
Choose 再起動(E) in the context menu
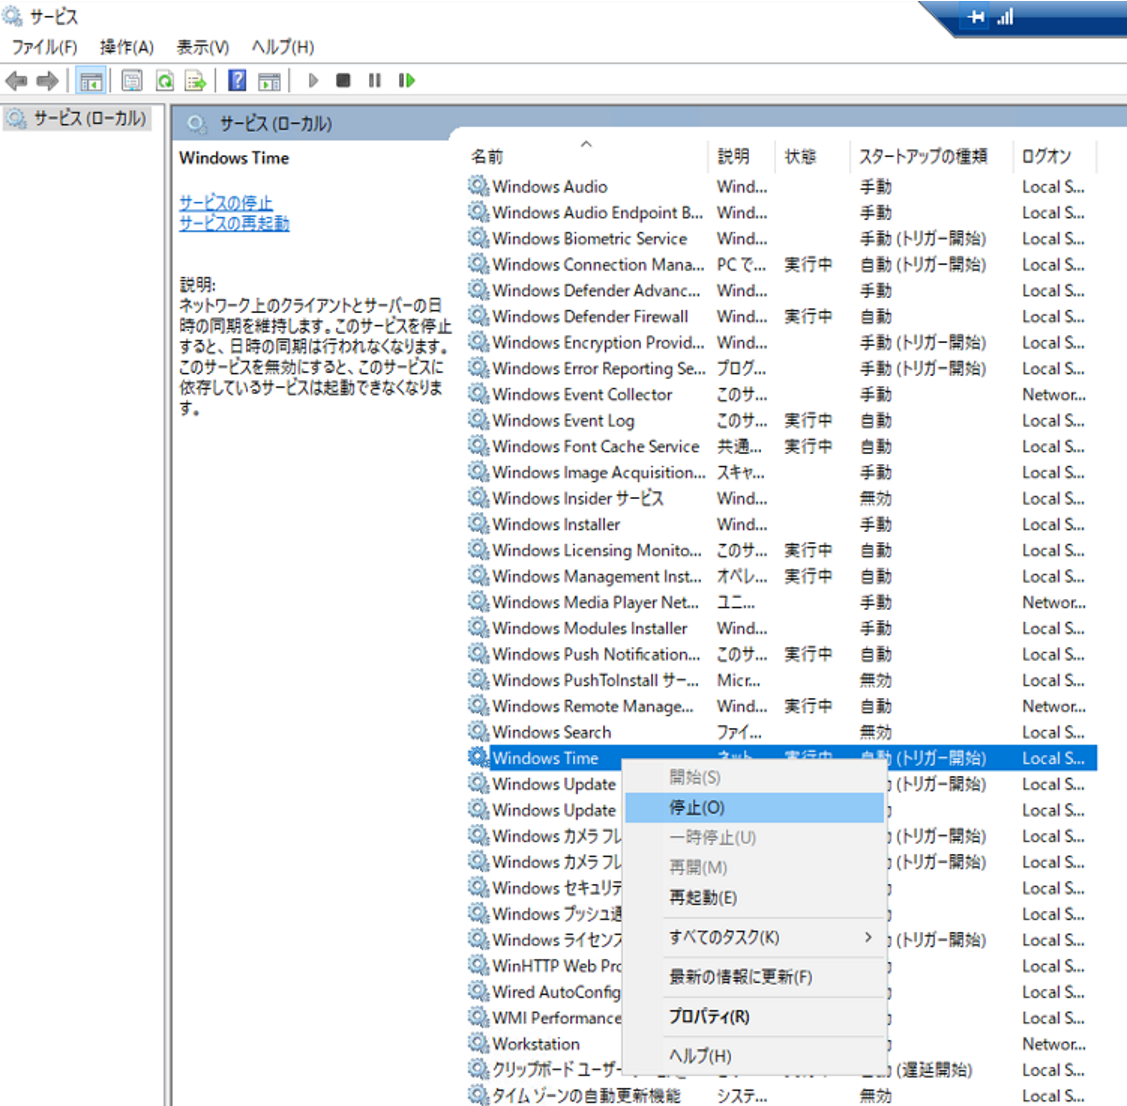point(754,898)
